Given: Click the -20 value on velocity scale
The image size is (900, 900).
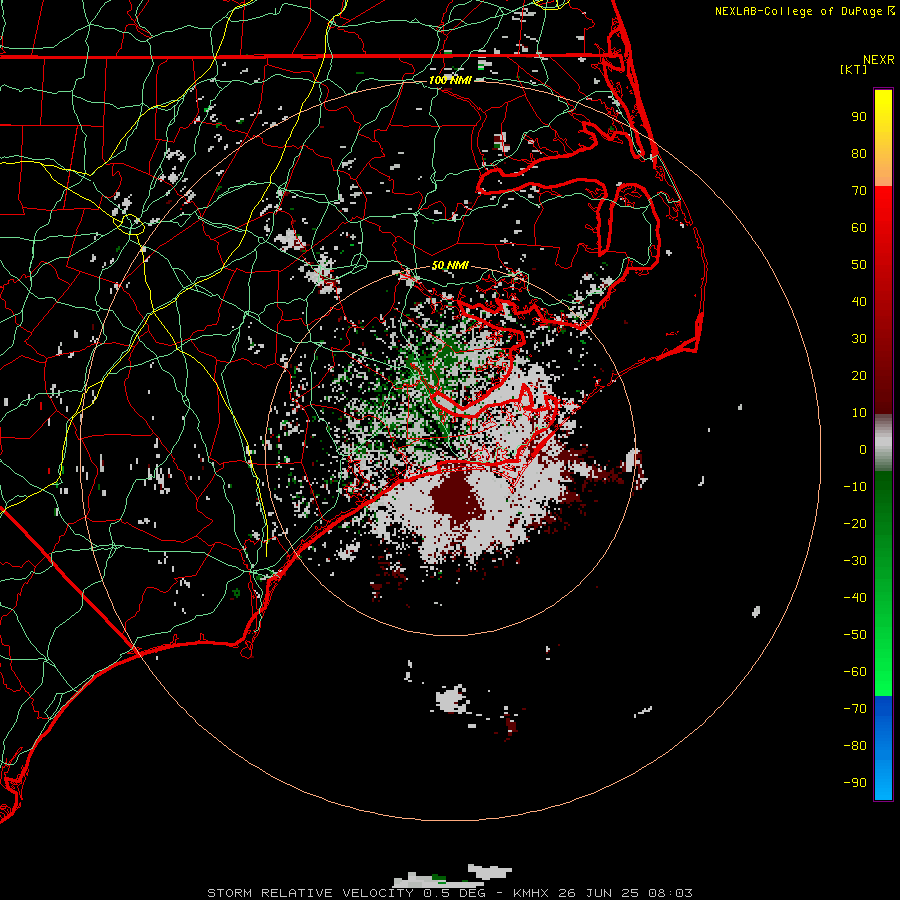Looking at the screenshot, I should tap(855, 523).
